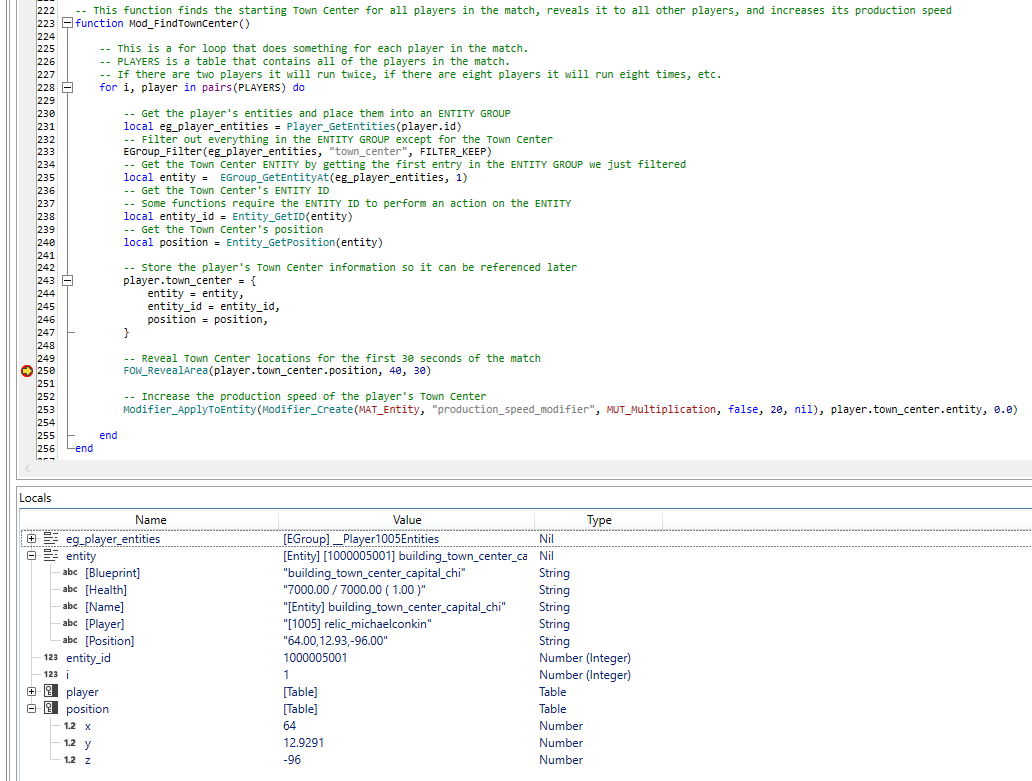This screenshot has width=1032, height=781.
Task: Click the abc string icon beside [Position]
Action: 70,640
